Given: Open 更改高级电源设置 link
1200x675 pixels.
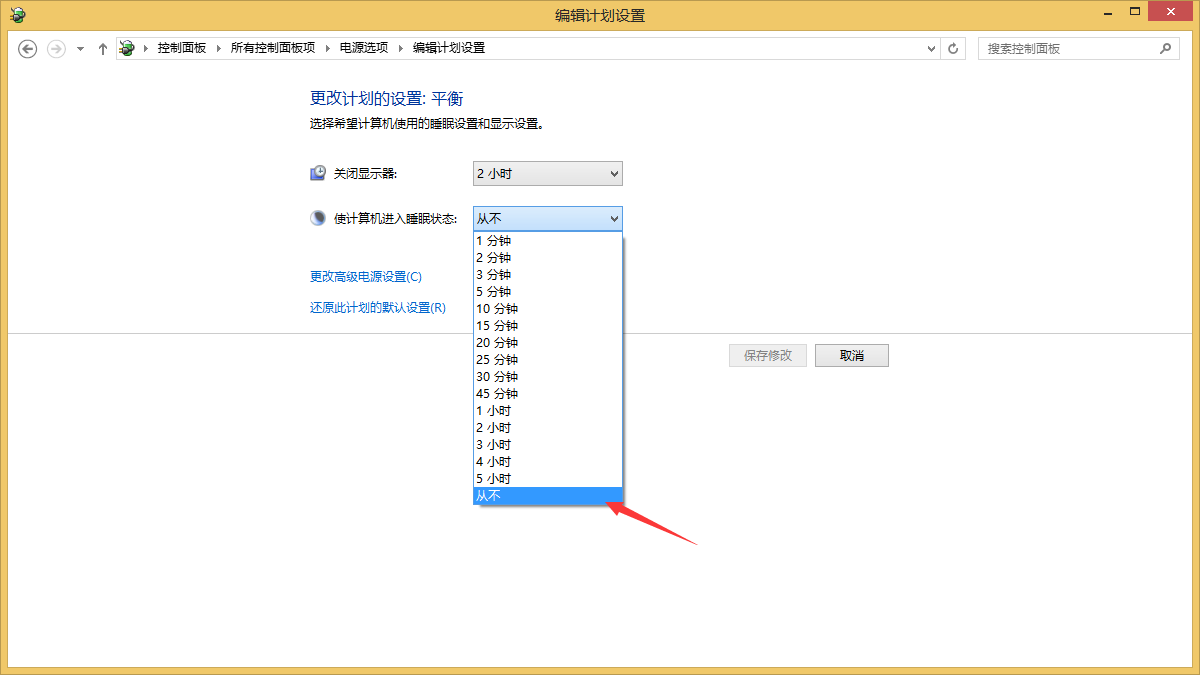Looking at the screenshot, I should 366,277.
